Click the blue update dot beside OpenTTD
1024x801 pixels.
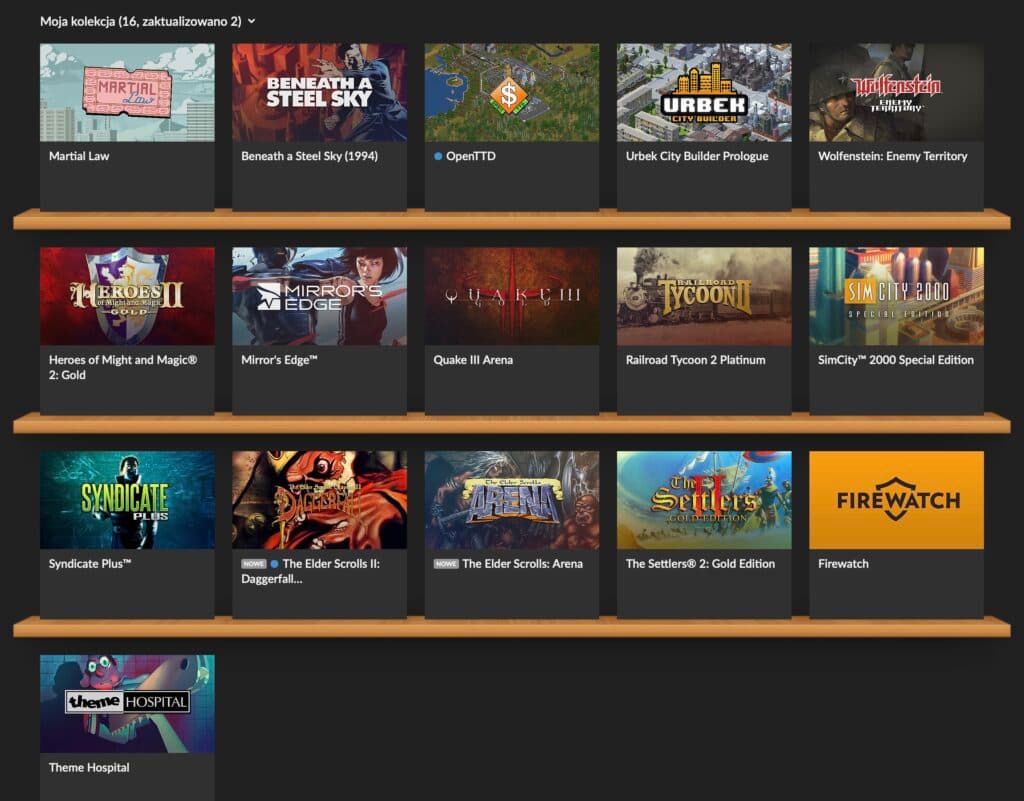pyautogui.click(x=438, y=157)
